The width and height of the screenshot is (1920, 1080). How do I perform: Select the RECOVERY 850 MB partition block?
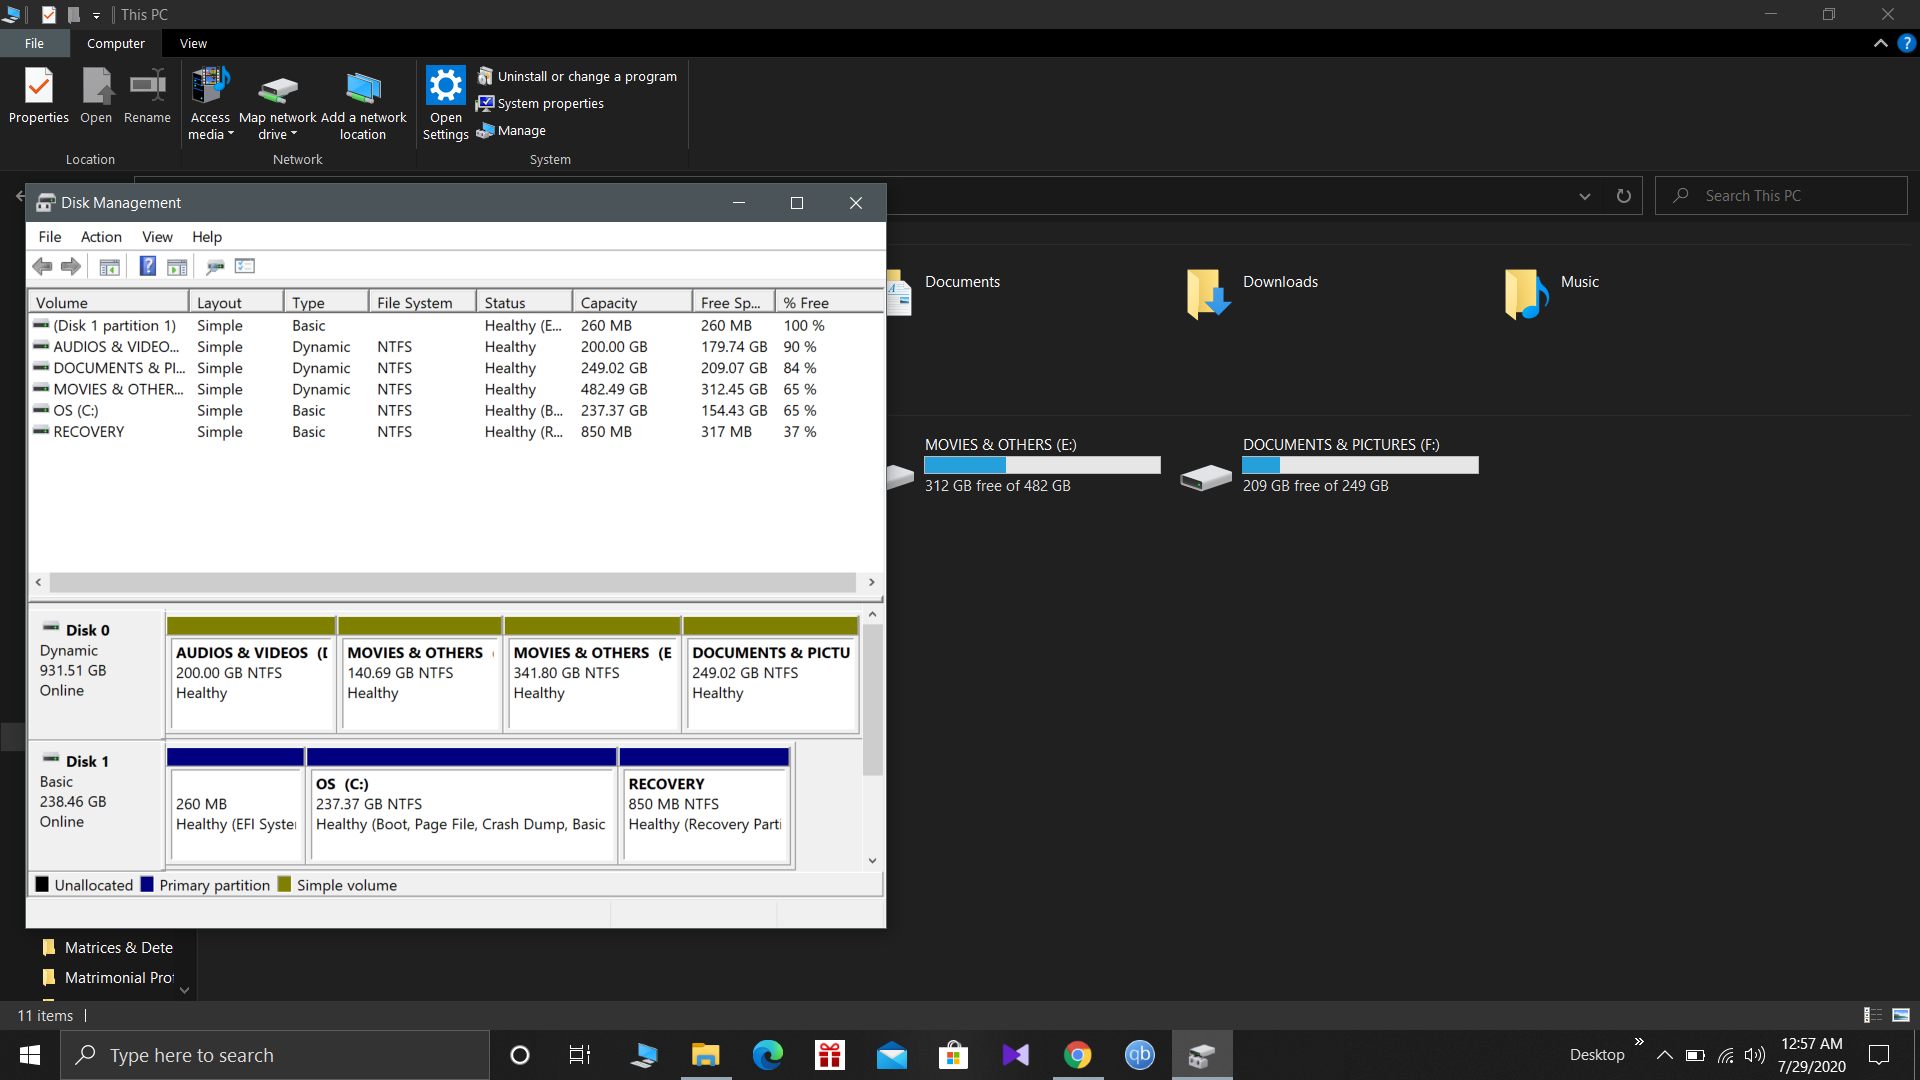pos(705,805)
